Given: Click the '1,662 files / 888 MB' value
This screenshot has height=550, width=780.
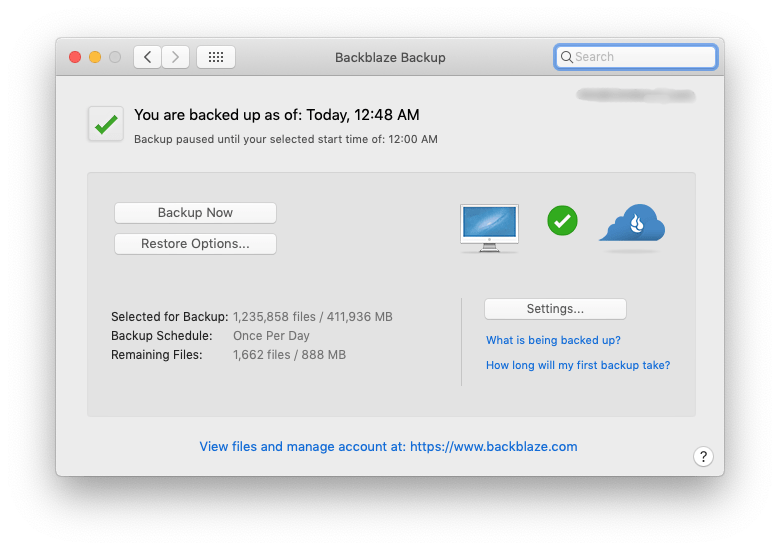Looking at the screenshot, I should tap(290, 355).
